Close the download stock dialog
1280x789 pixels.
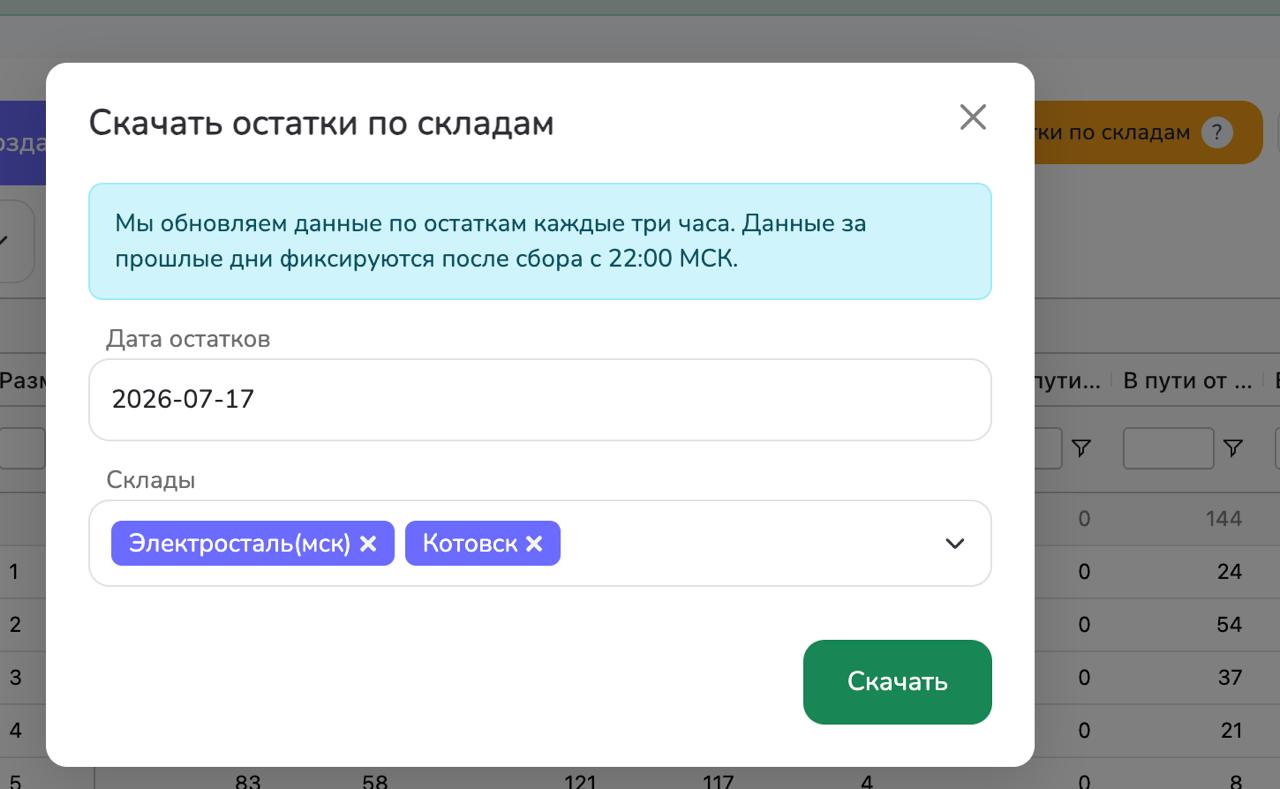[x=972, y=118]
